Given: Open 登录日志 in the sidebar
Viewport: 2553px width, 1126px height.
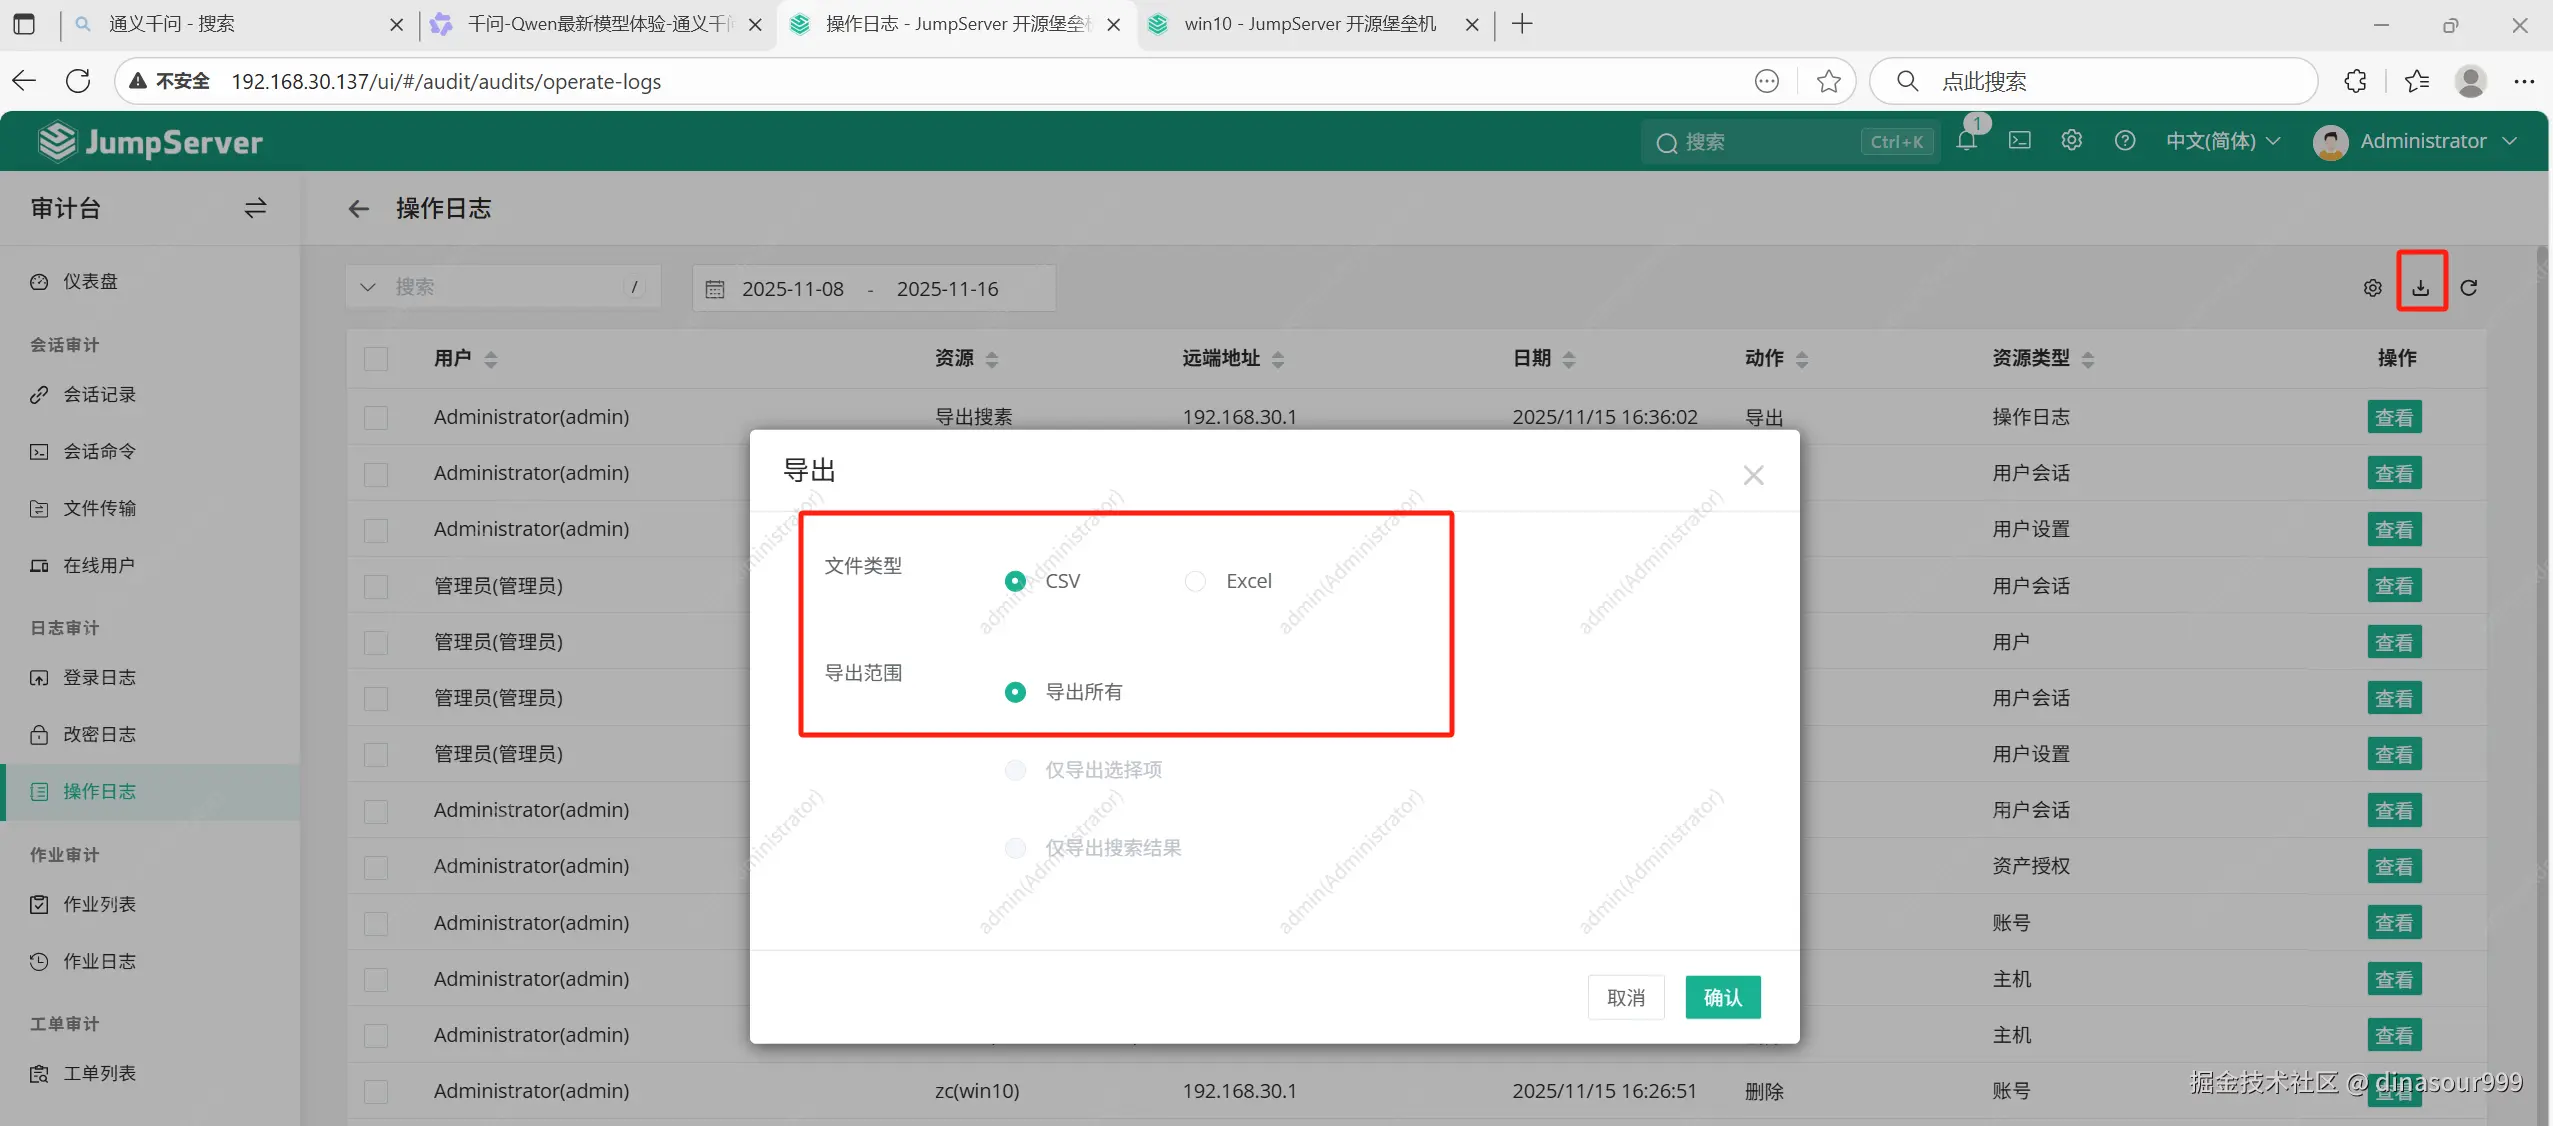Looking at the screenshot, I should click(x=99, y=678).
